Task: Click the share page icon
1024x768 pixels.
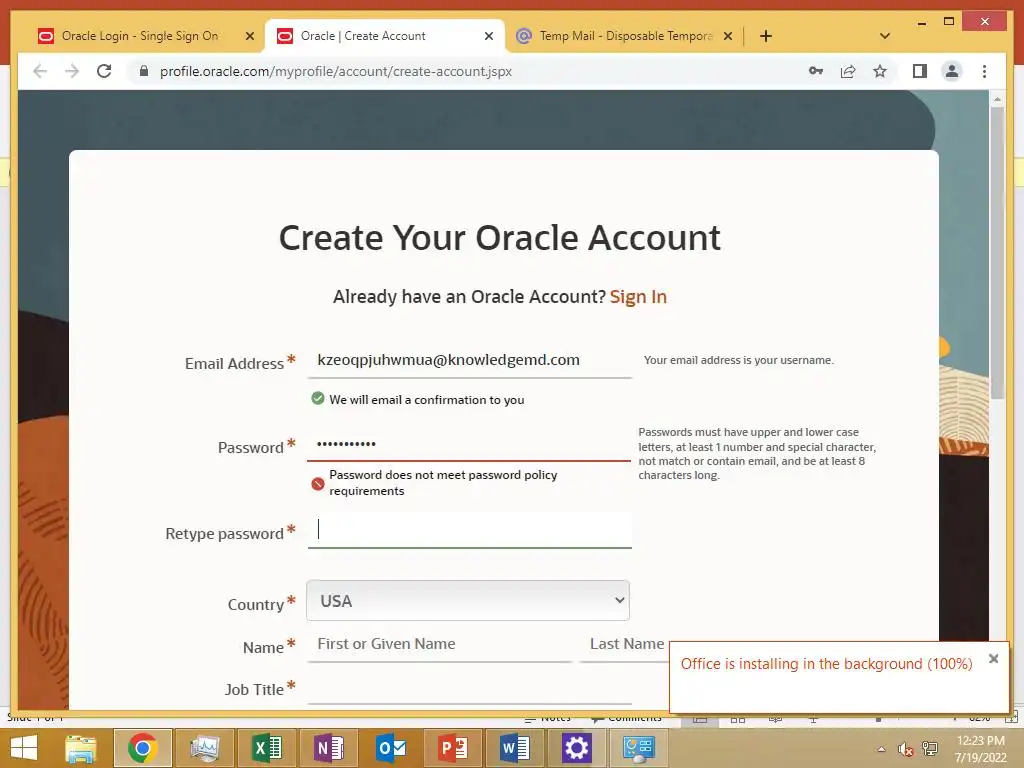Action: [848, 71]
